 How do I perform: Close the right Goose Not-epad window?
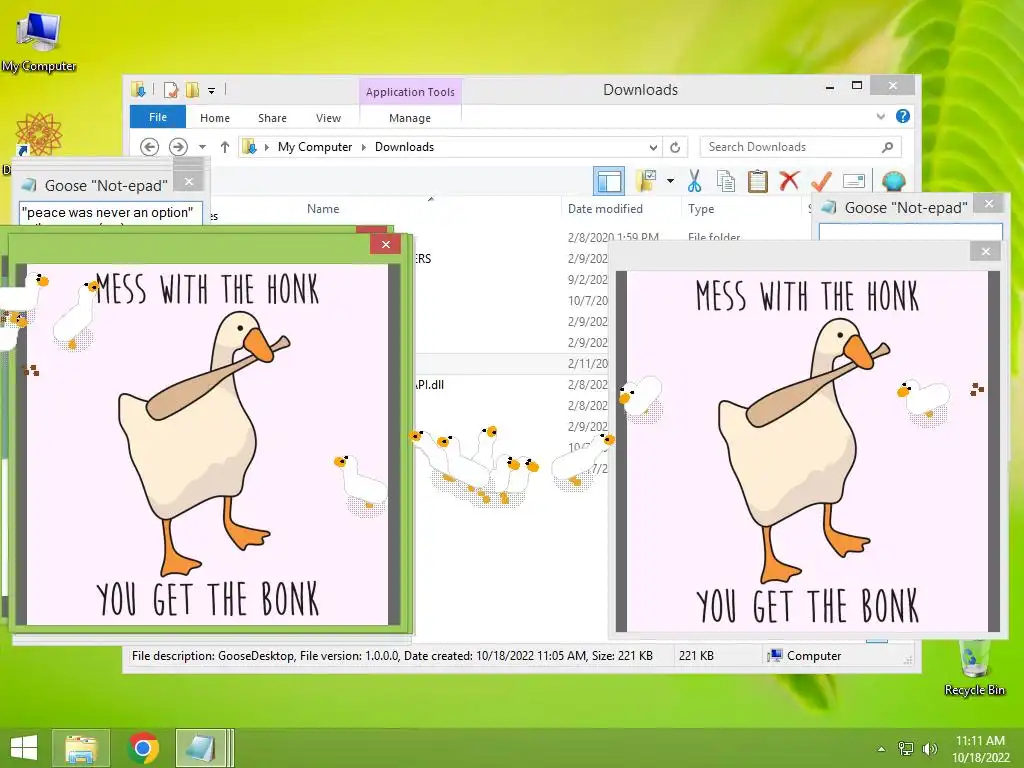click(989, 204)
